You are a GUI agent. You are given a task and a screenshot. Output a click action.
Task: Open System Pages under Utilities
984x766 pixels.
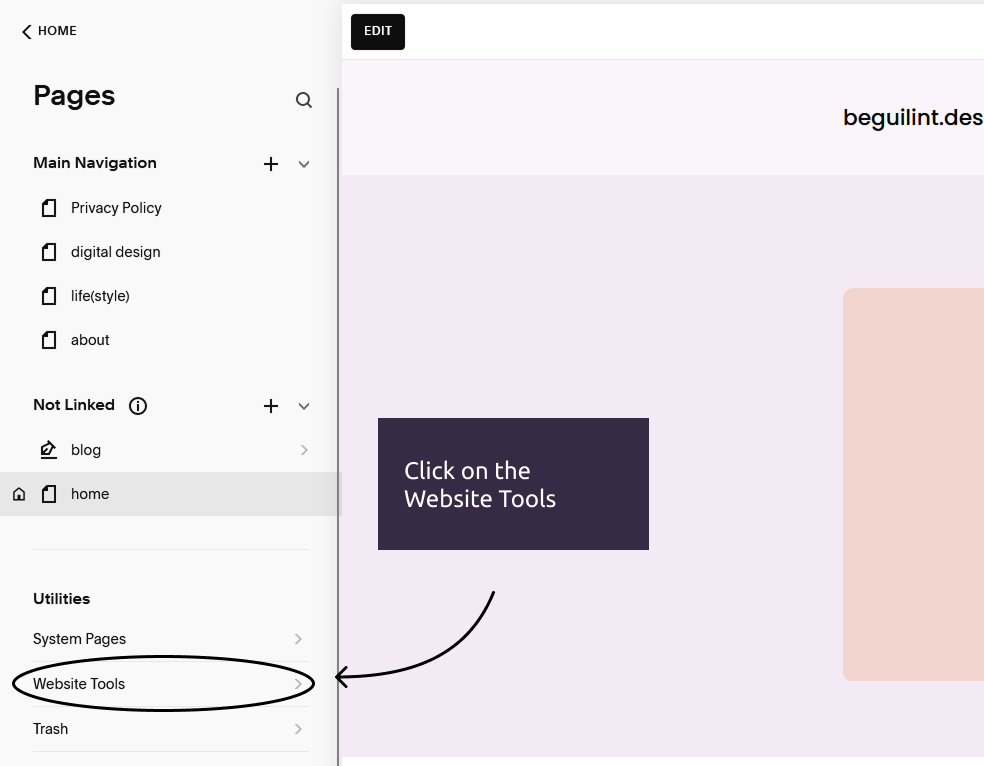point(168,639)
